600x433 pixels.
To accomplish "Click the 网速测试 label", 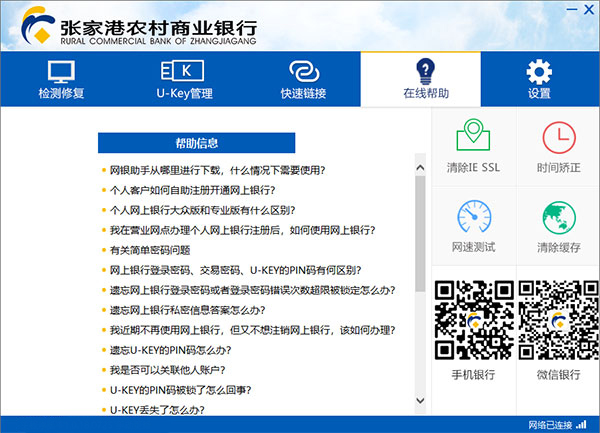I will click(x=474, y=247).
